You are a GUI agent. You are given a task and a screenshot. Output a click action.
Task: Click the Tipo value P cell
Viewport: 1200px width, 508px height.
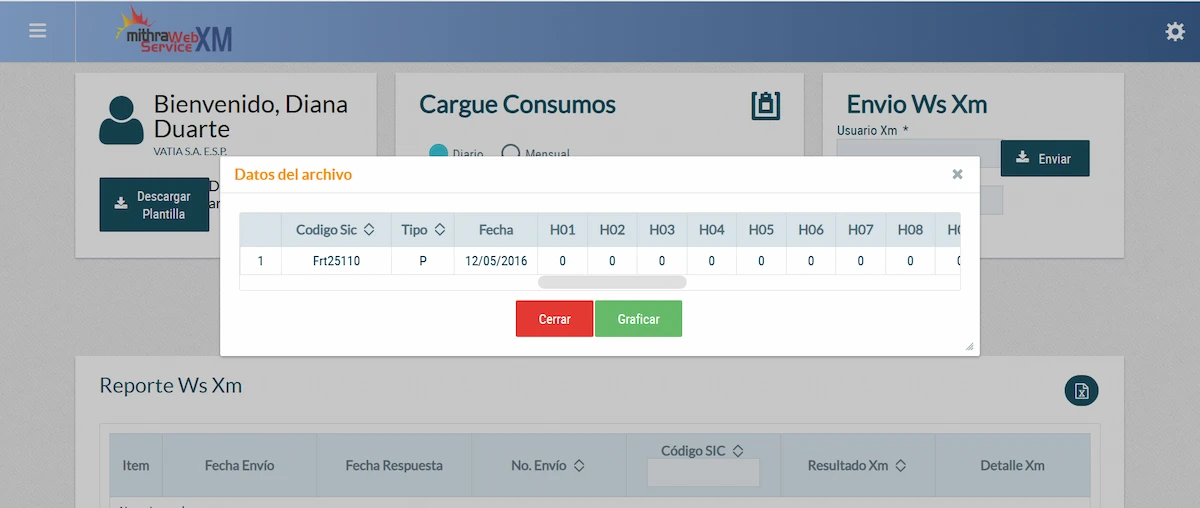(x=422, y=261)
